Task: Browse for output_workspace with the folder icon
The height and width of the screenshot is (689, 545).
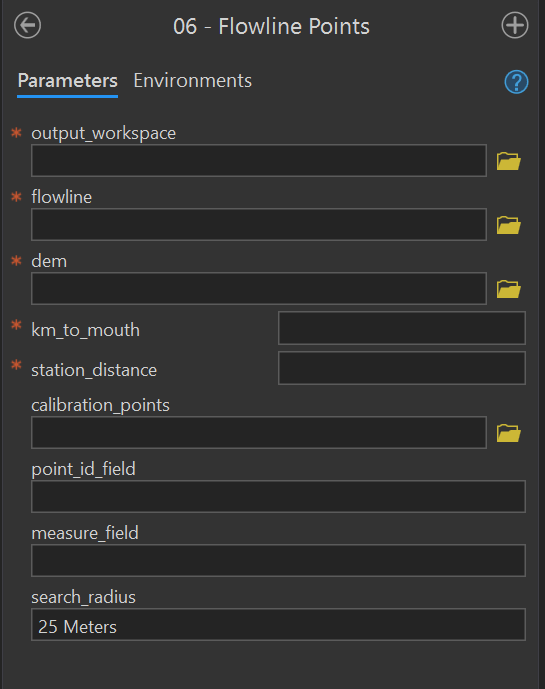Action: tap(509, 161)
